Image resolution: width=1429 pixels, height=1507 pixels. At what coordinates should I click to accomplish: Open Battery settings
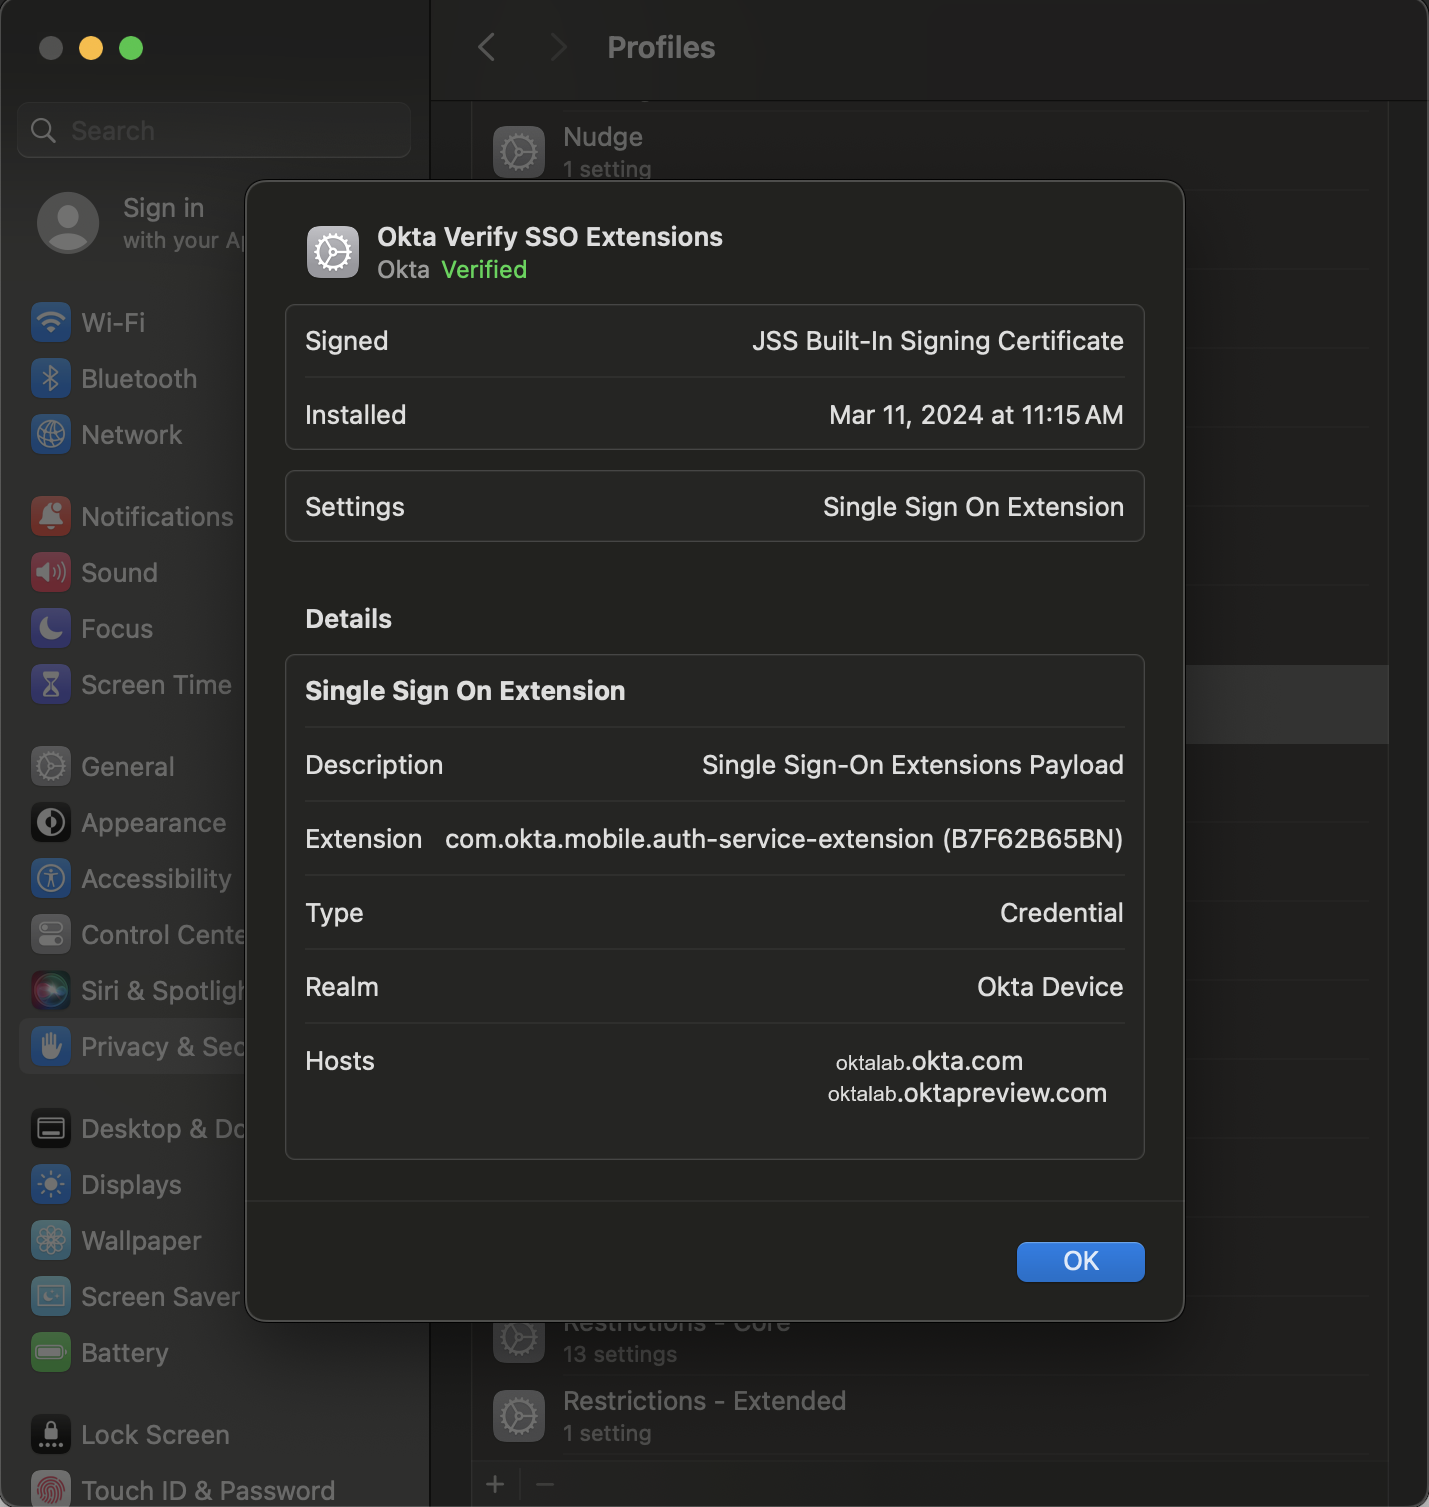124,1352
